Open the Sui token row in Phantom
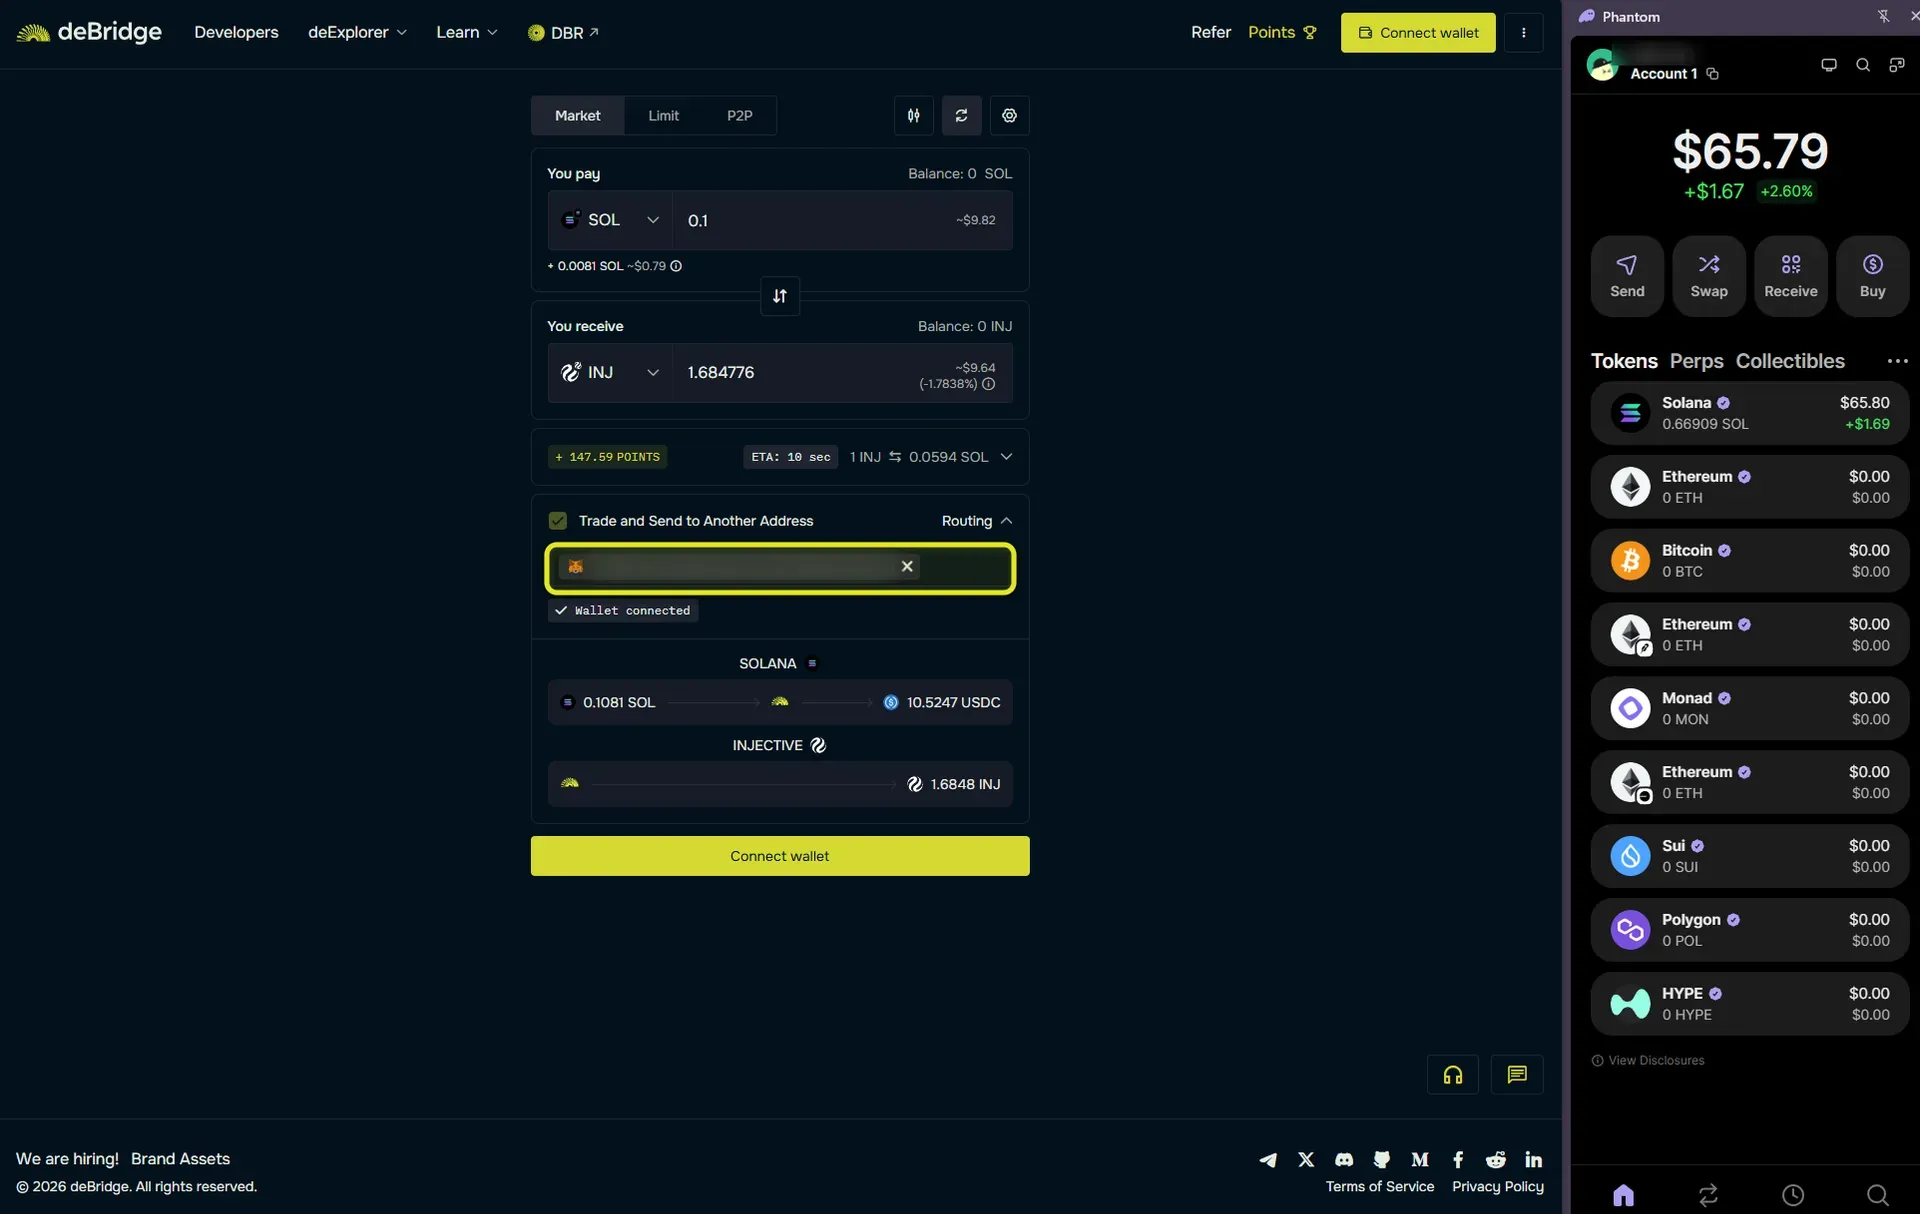The height and width of the screenshot is (1214, 1920). pyautogui.click(x=1750, y=856)
